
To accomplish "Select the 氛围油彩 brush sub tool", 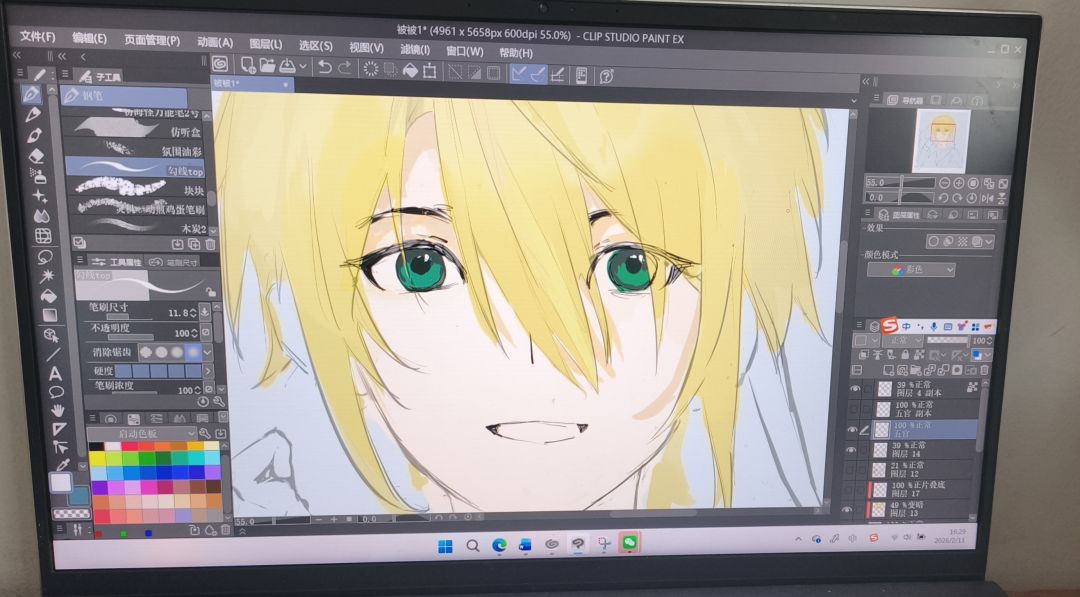I will (x=134, y=148).
